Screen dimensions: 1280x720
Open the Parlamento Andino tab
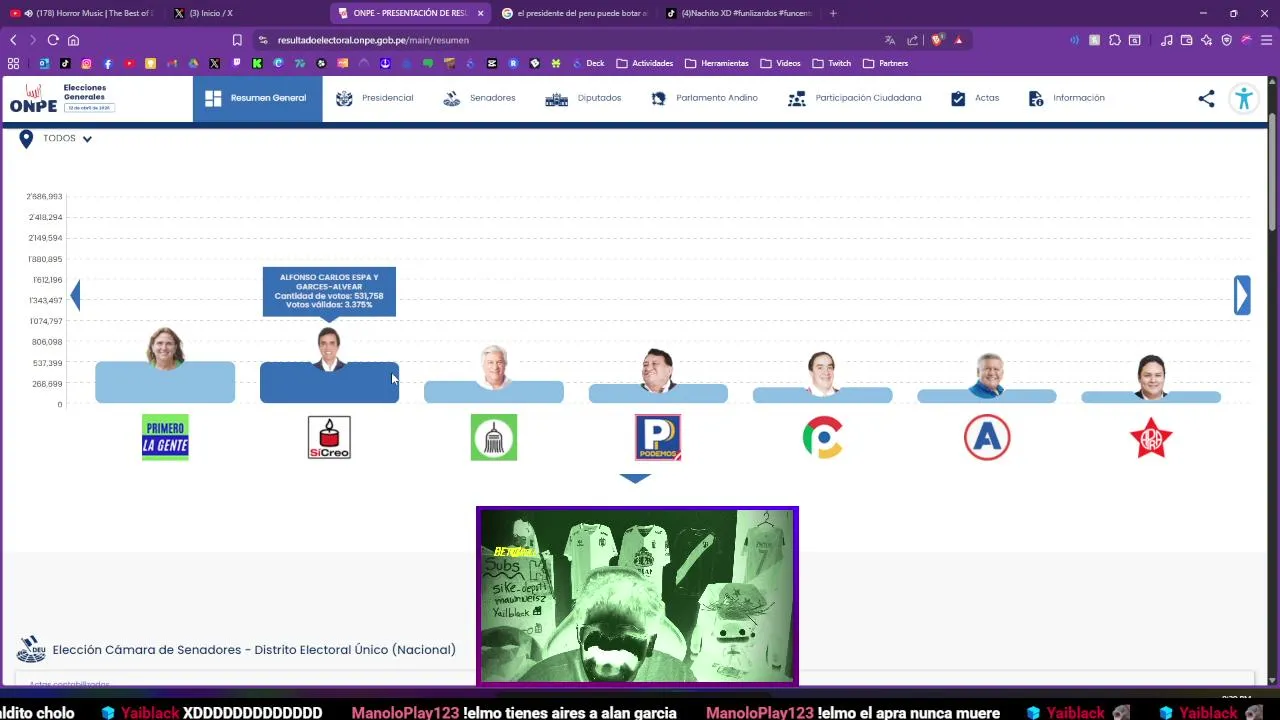(704, 98)
